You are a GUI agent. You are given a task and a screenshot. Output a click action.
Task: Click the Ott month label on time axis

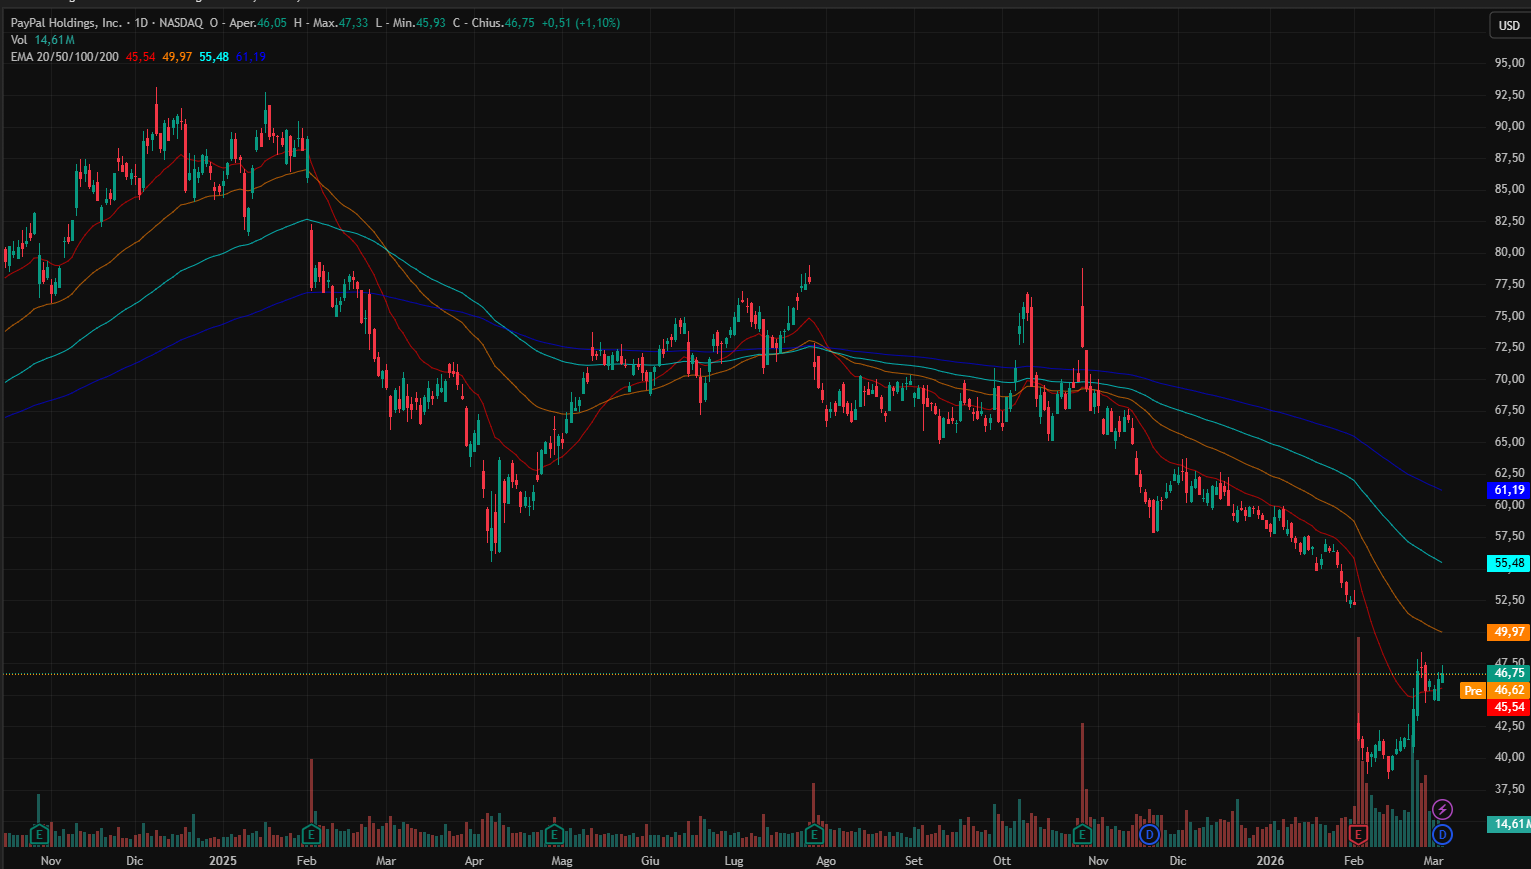coord(1002,861)
